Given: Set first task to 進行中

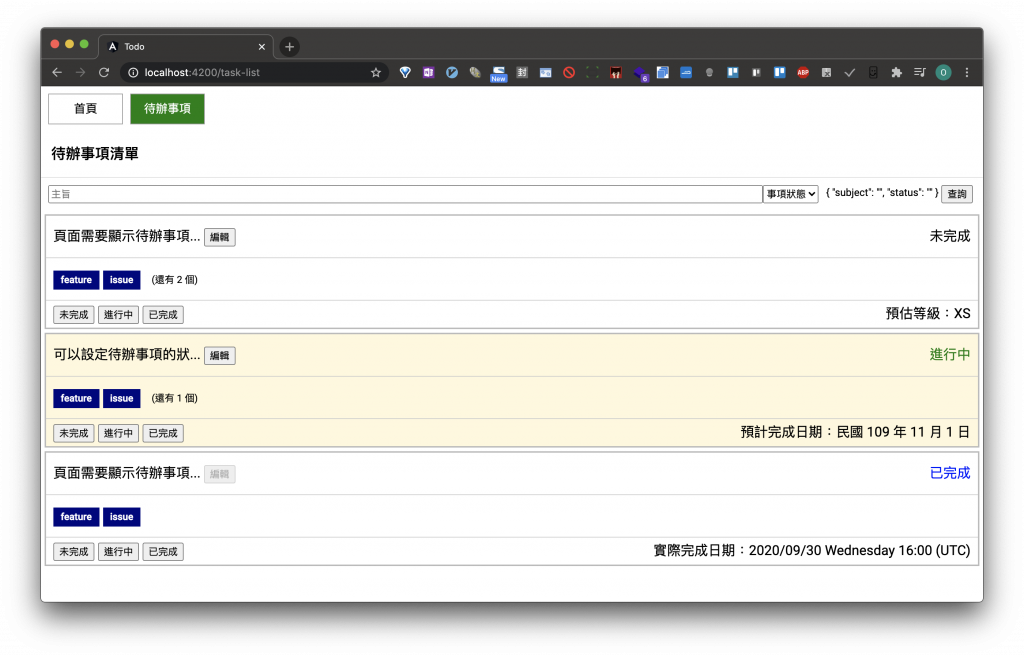Looking at the screenshot, I should click(118, 315).
